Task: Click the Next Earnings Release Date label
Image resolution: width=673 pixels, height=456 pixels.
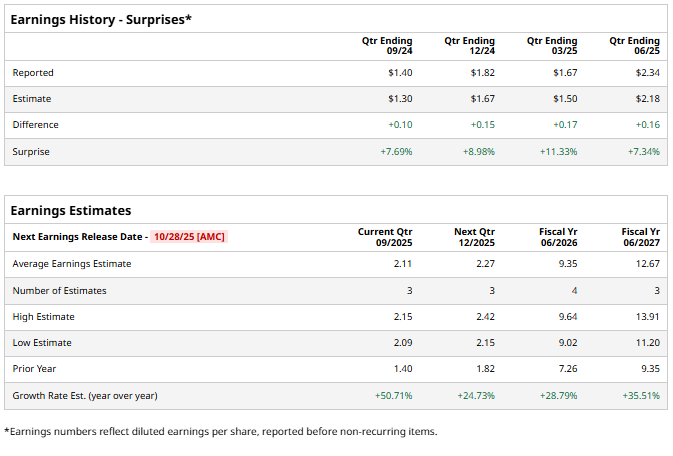Action: pos(78,237)
